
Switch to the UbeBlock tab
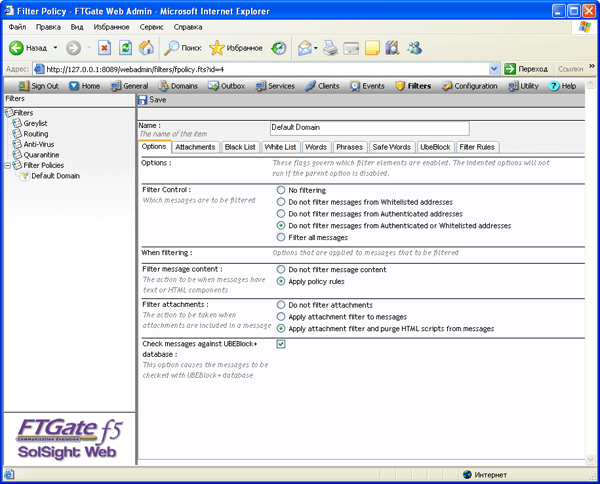coord(435,147)
